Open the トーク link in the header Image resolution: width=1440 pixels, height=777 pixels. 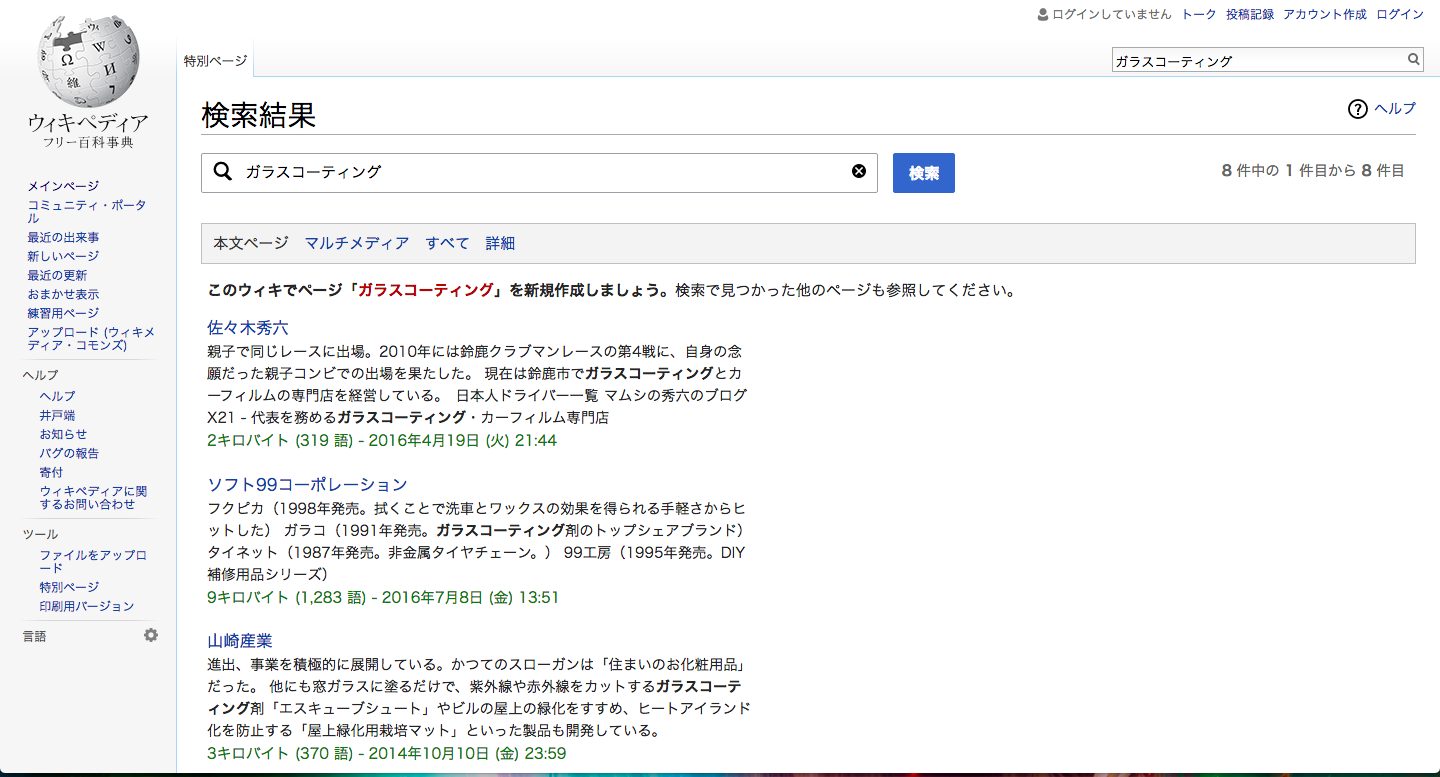pyautogui.click(x=1199, y=14)
